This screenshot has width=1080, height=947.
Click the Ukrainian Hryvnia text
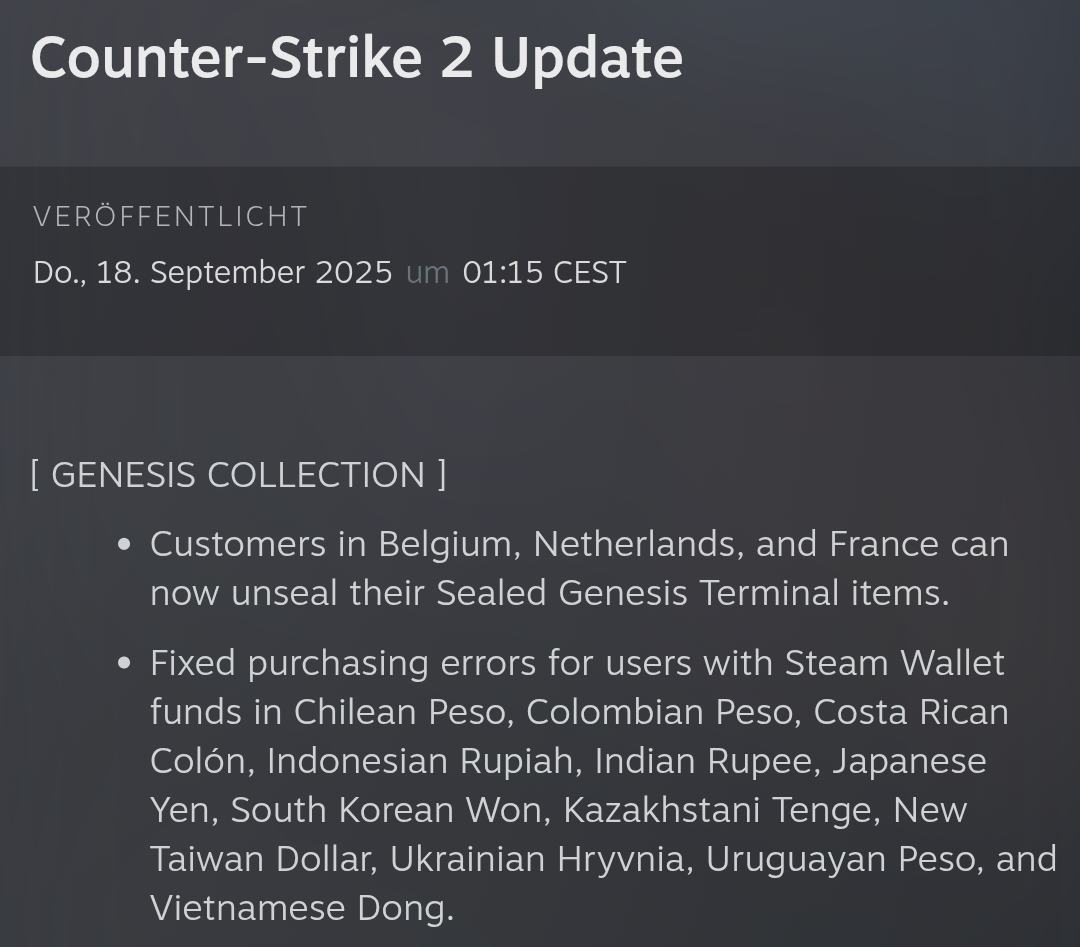coord(539,859)
